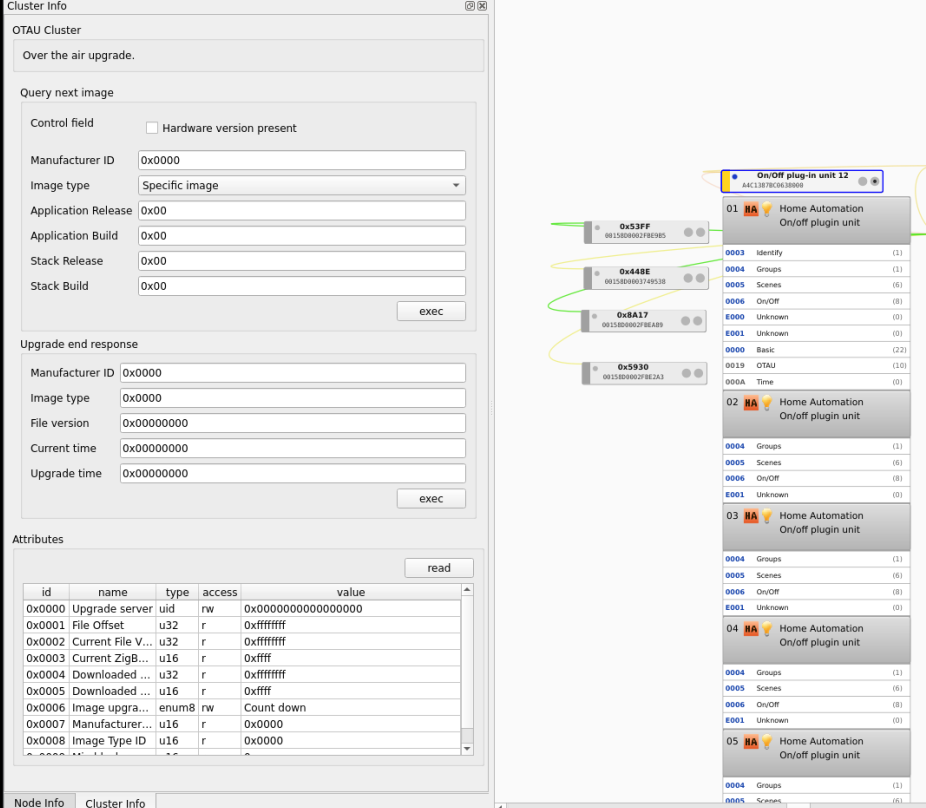This screenshot has width=926, height=808.
Task: Select the 0x0008 Image Type ID row
Action: click(242, 741)
